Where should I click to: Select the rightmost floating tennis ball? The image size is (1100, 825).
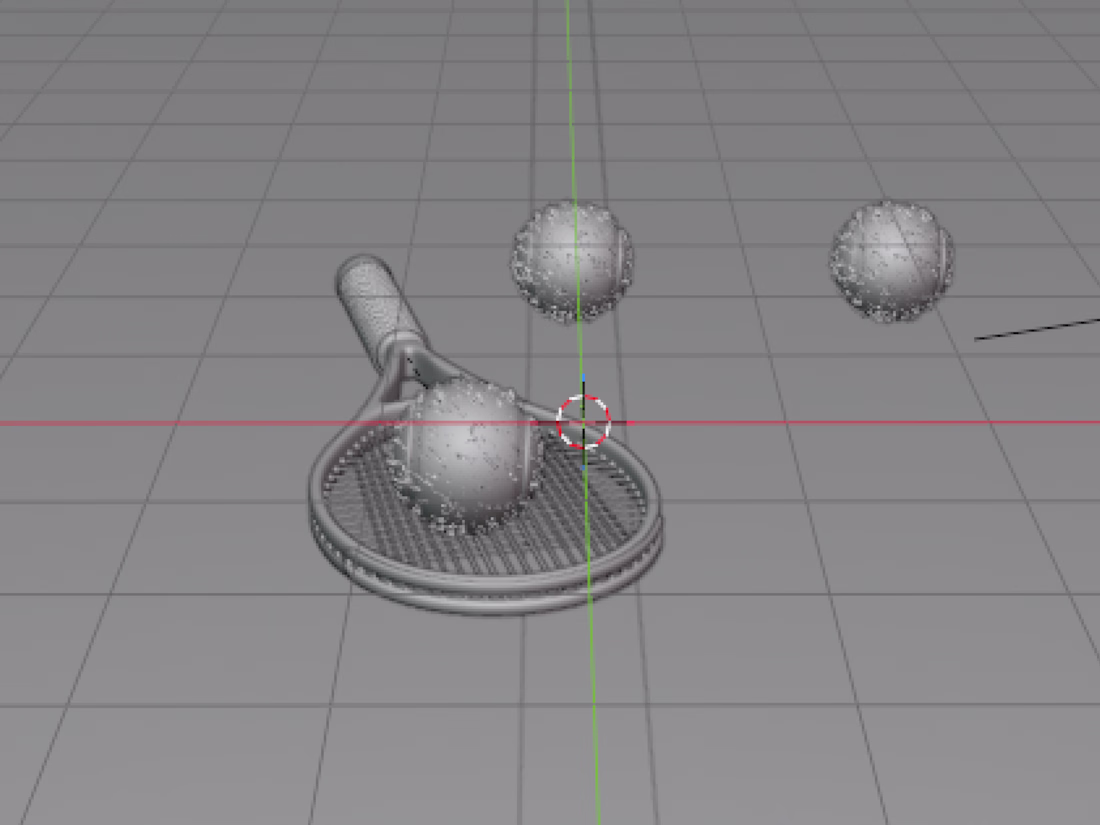(x=892, y=261)
